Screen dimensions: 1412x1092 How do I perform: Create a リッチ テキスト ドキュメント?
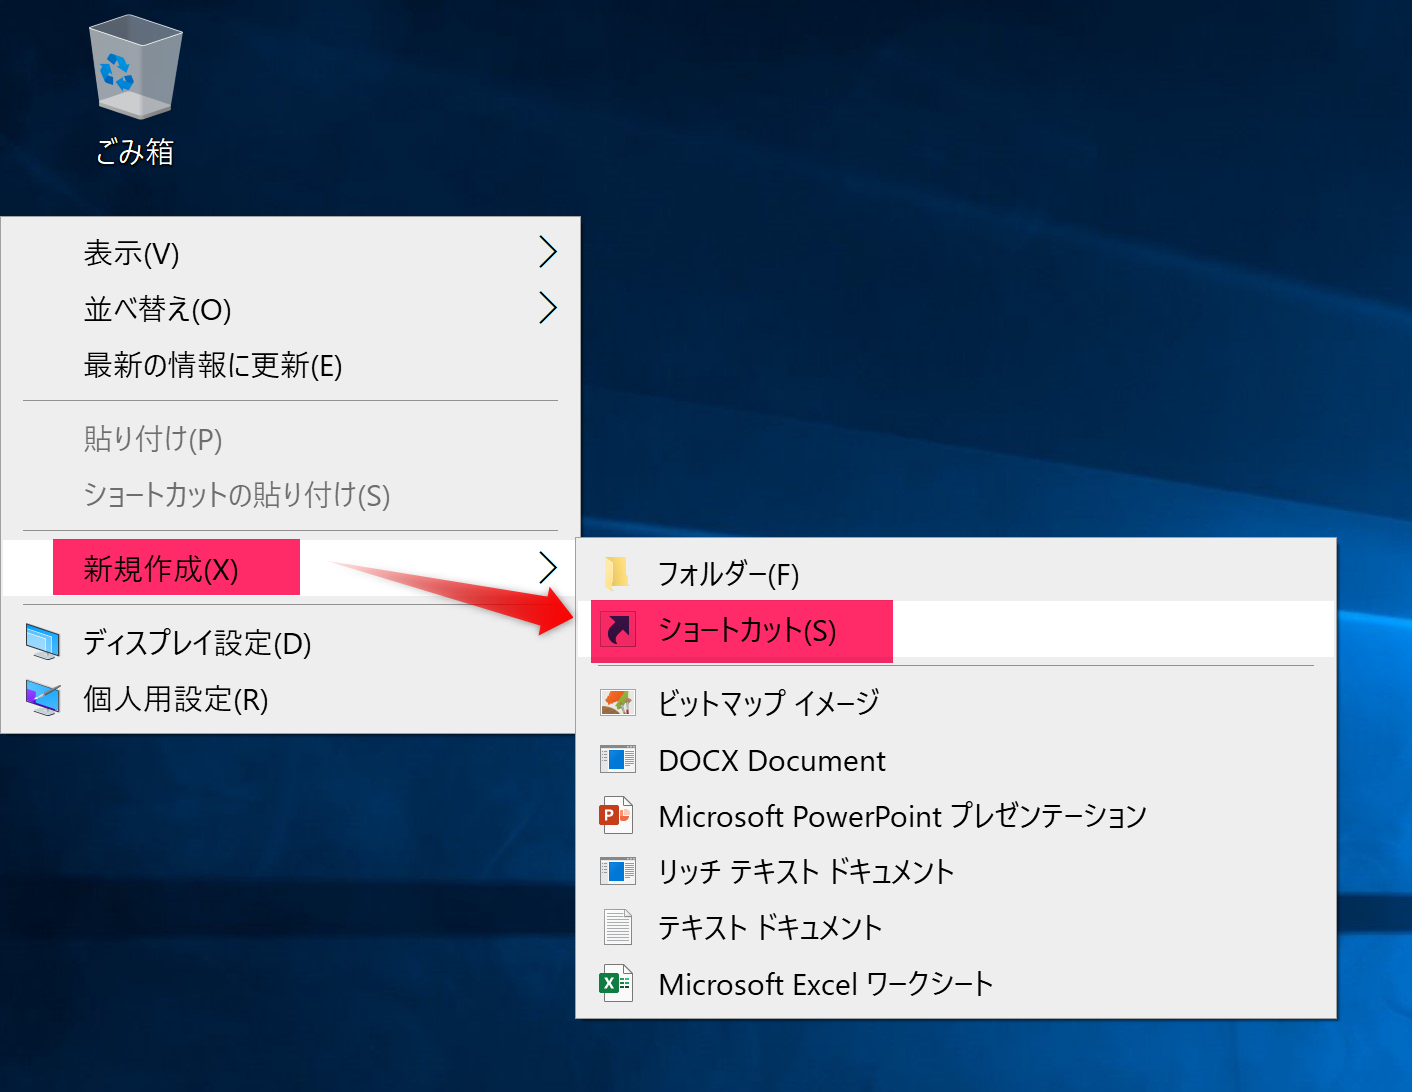pyautogui.click(x=805, y=870)
